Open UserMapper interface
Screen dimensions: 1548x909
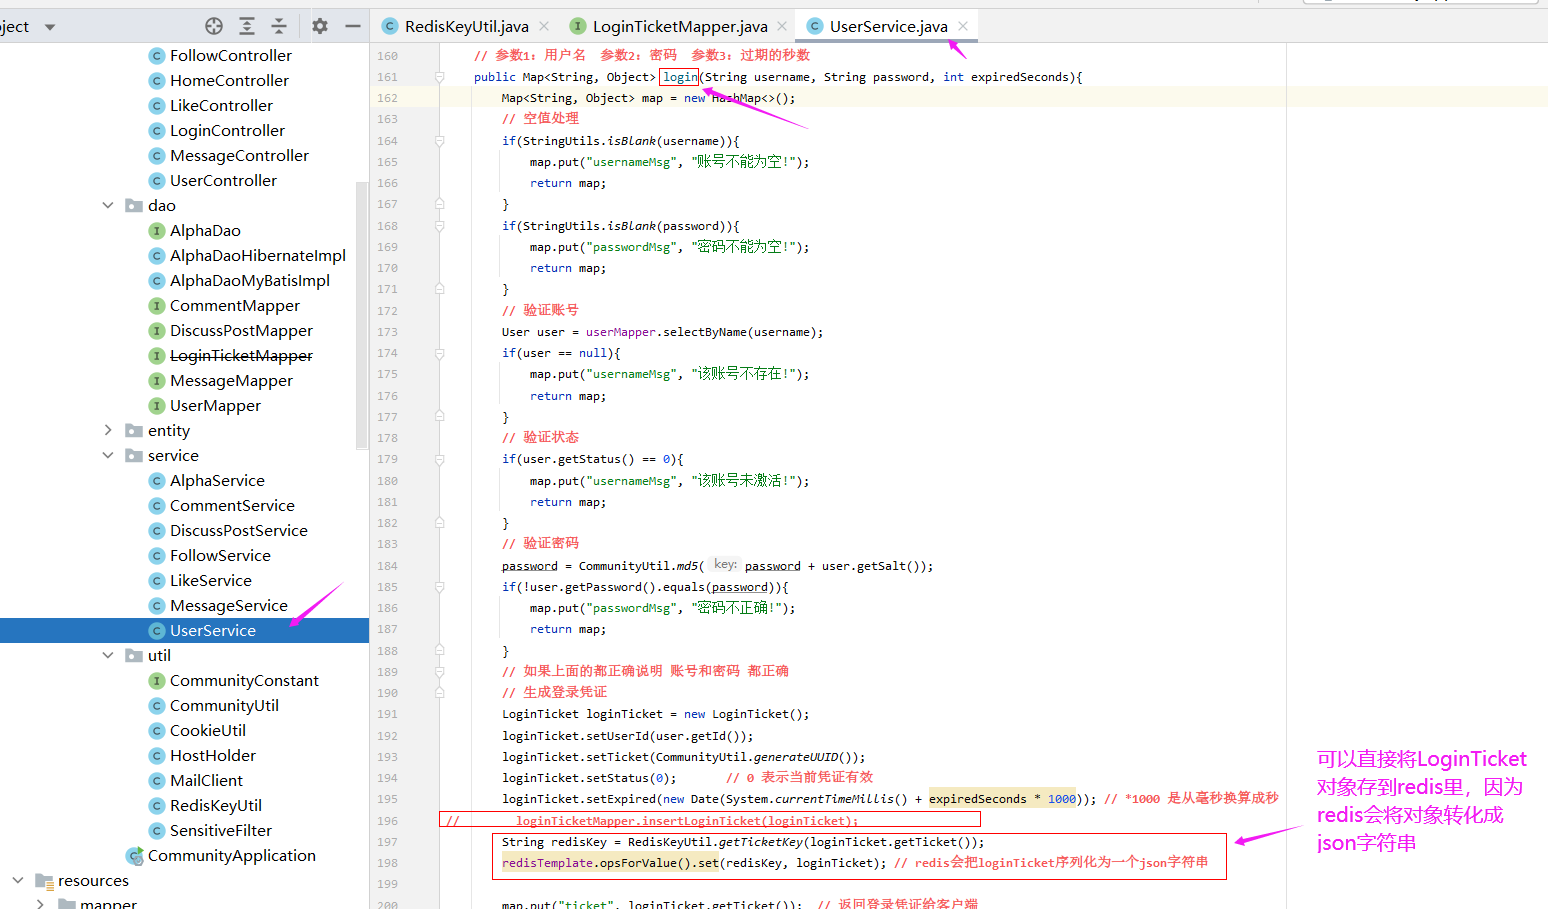pos(215,405)
